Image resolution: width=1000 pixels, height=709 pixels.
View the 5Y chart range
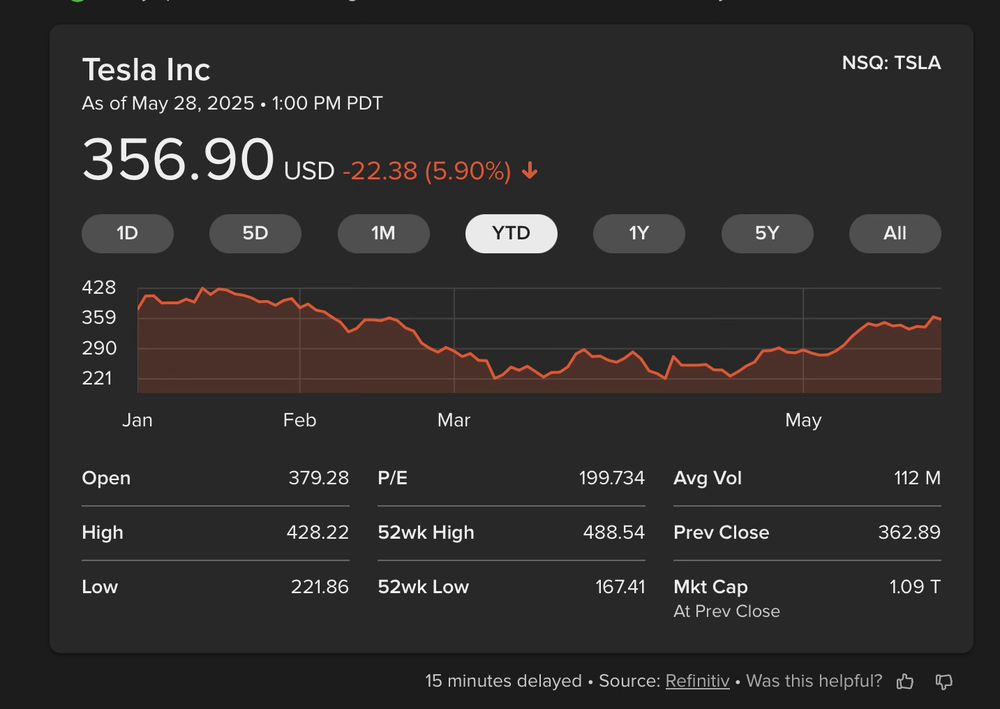tap(767, 233)
